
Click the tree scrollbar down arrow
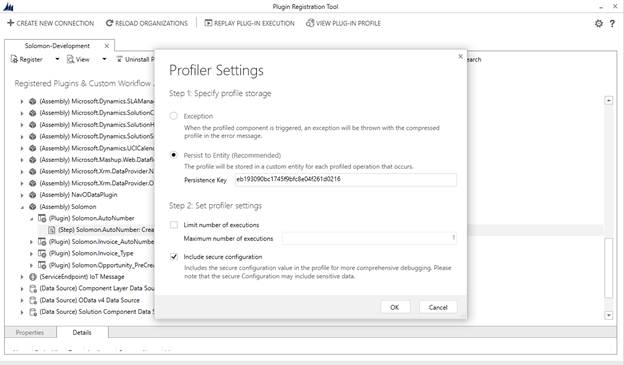click(x=608, y=315)
